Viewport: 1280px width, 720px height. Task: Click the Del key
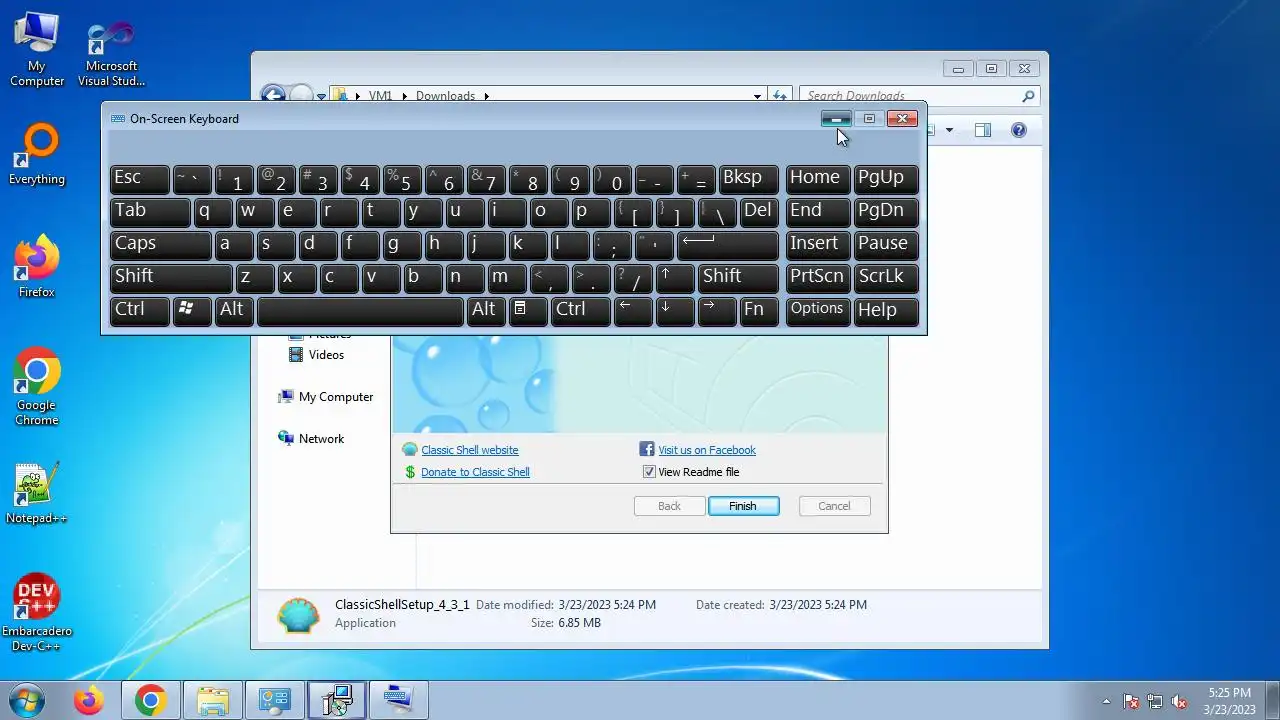click(759, 212)
